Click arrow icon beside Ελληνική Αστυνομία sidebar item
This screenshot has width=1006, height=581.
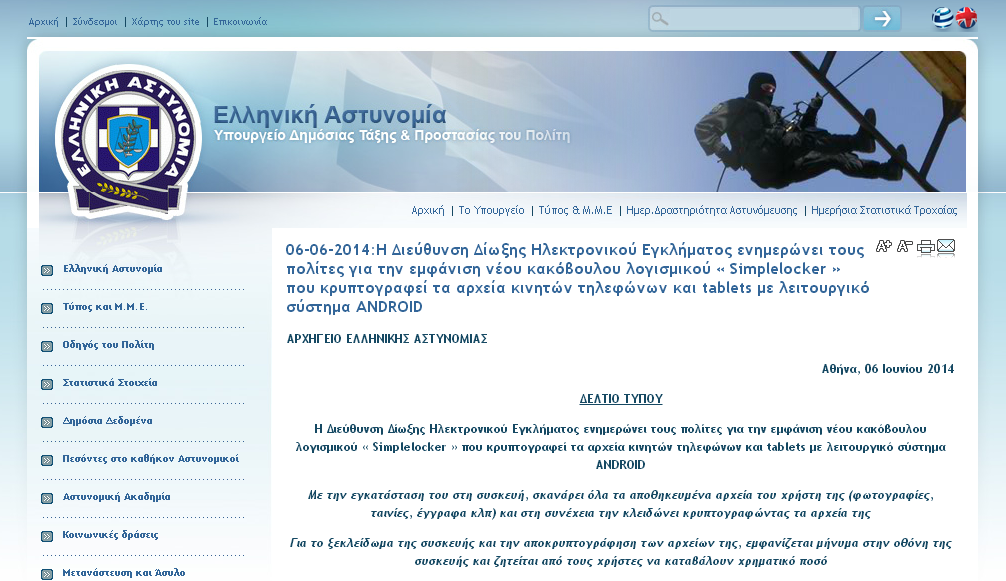(x=47, y=271)
